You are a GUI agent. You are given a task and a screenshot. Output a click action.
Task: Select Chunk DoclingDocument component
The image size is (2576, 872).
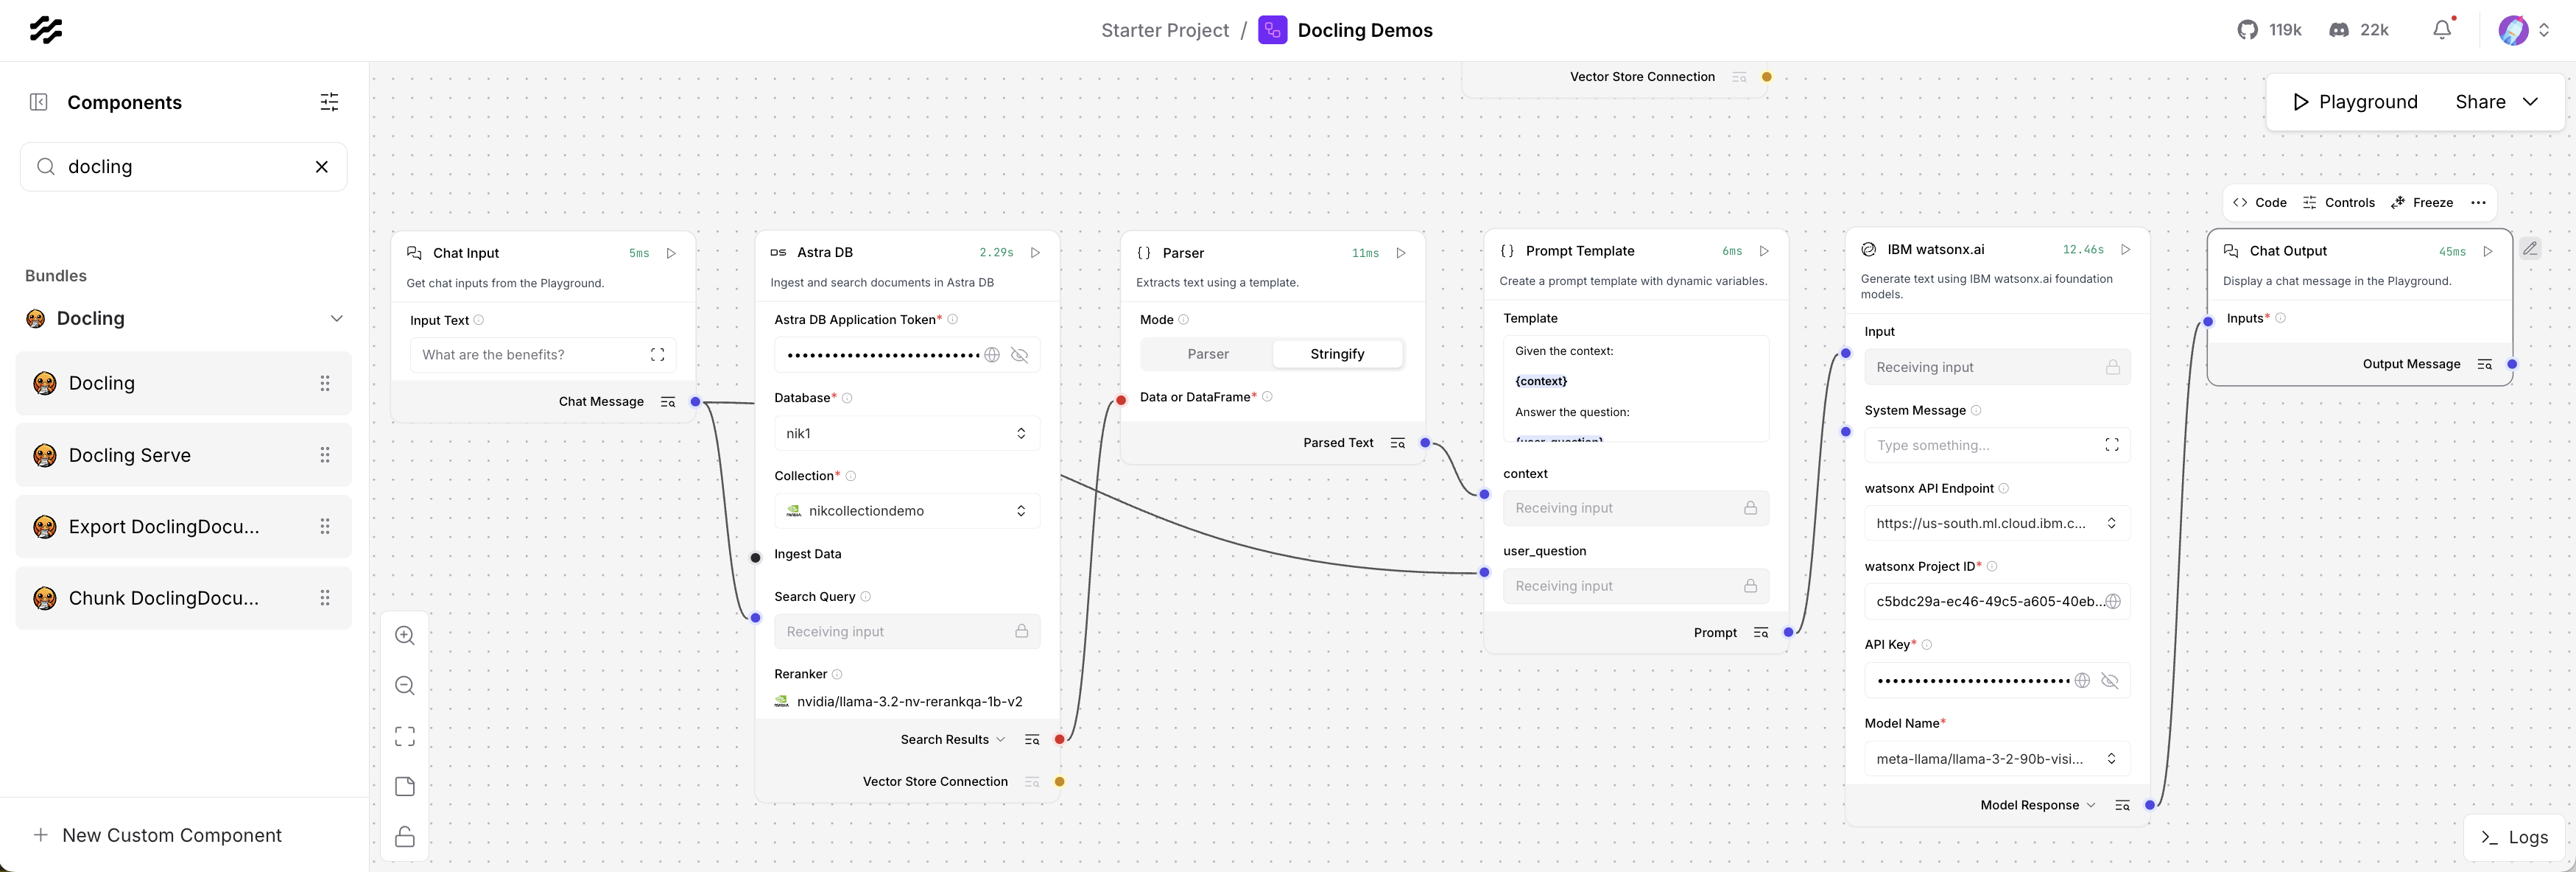point(184,598)
